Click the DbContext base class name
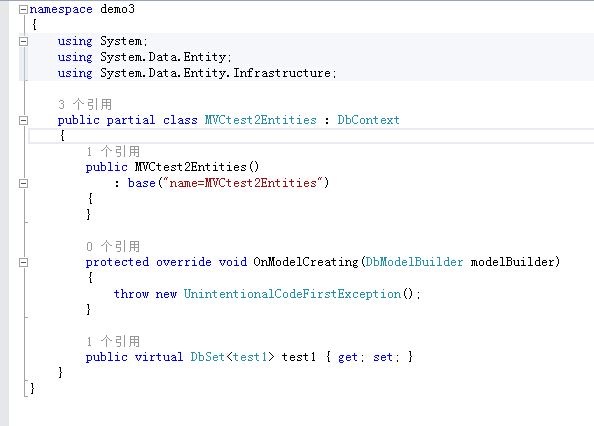Viewport: 594px width, 426px height. tap(368, 120)
